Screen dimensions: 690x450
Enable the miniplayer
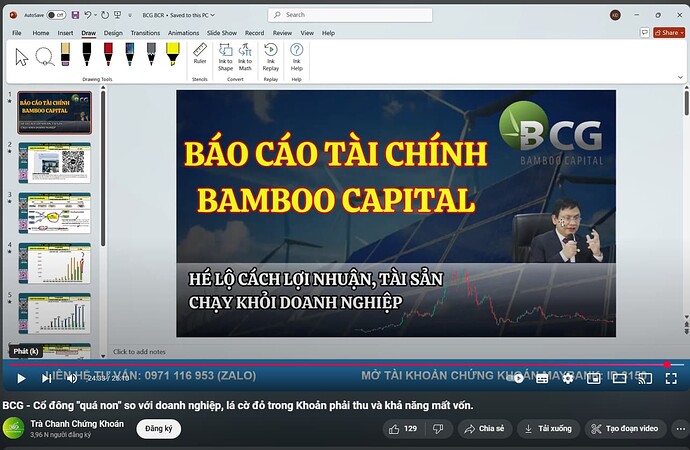coord(594,378)
